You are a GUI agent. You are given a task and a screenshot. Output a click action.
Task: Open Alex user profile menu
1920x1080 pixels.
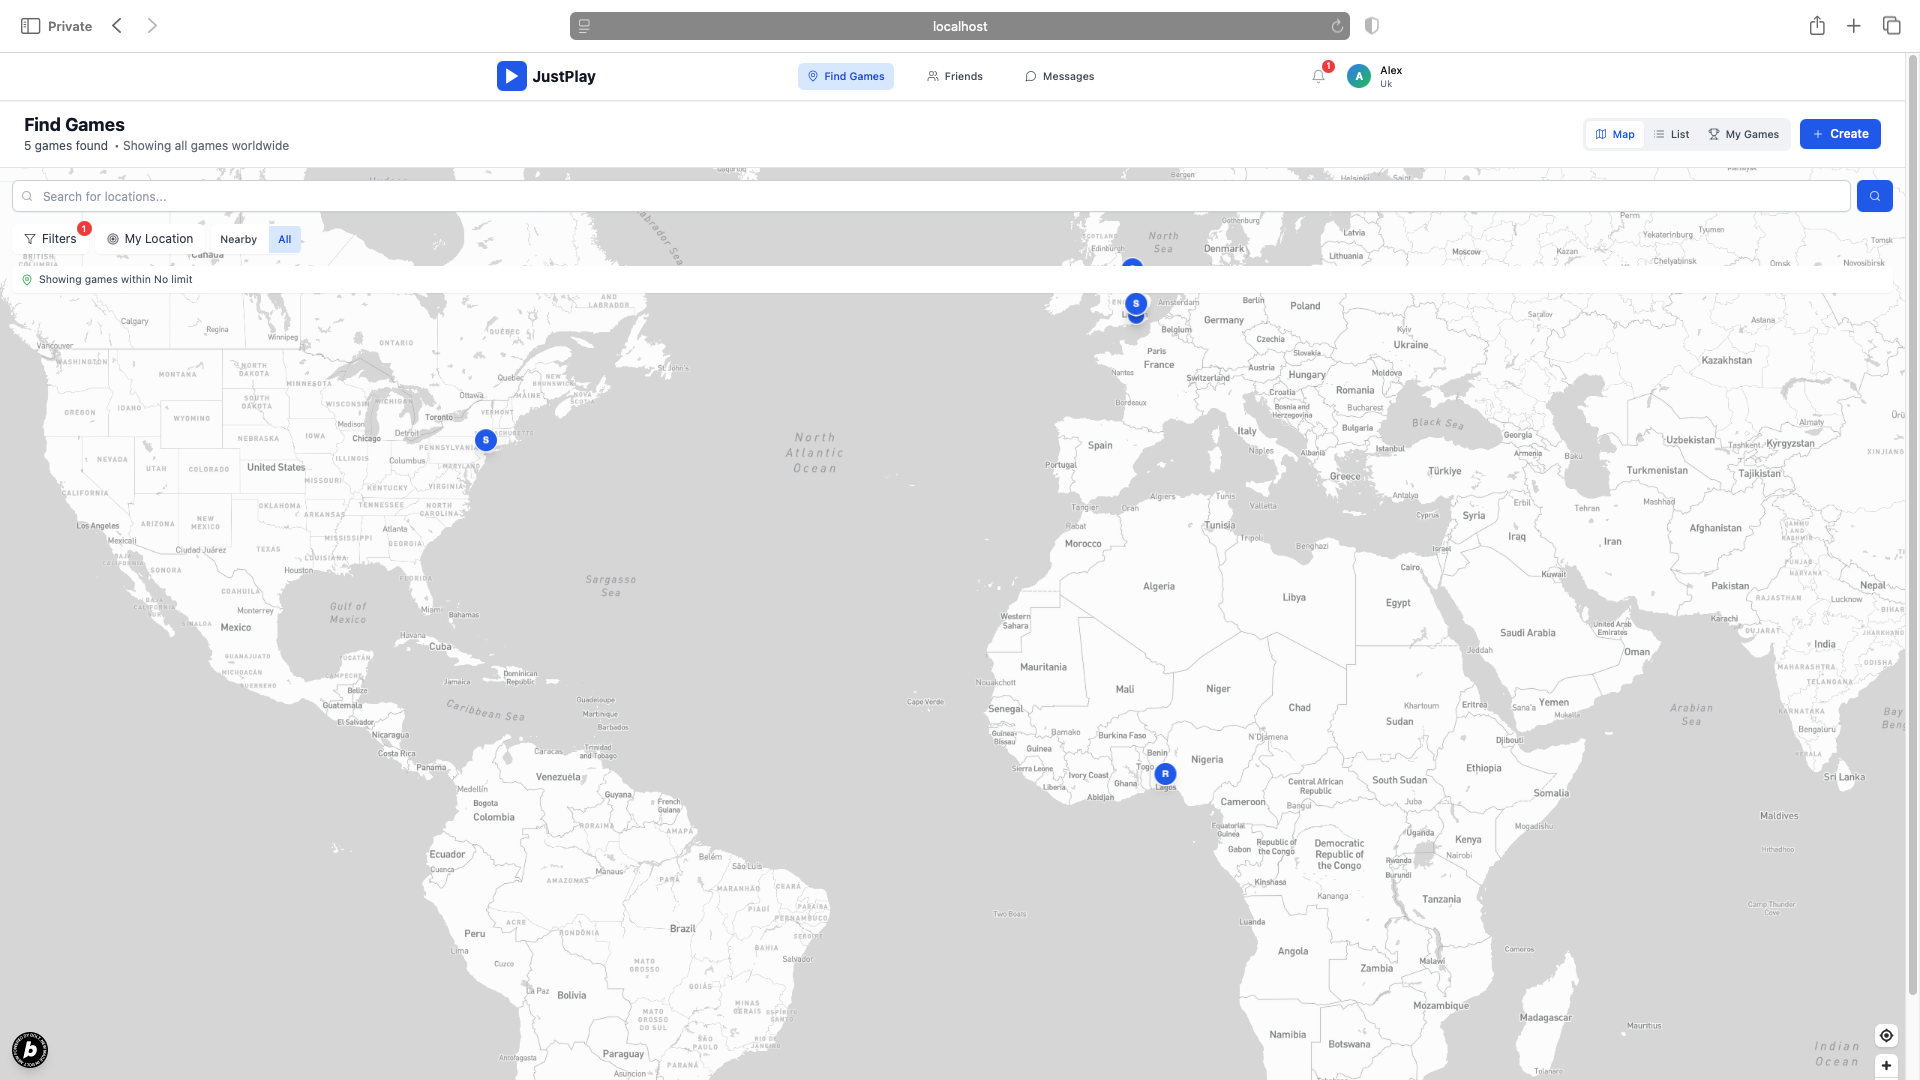pyautogui.click(x=1376, y=76)
